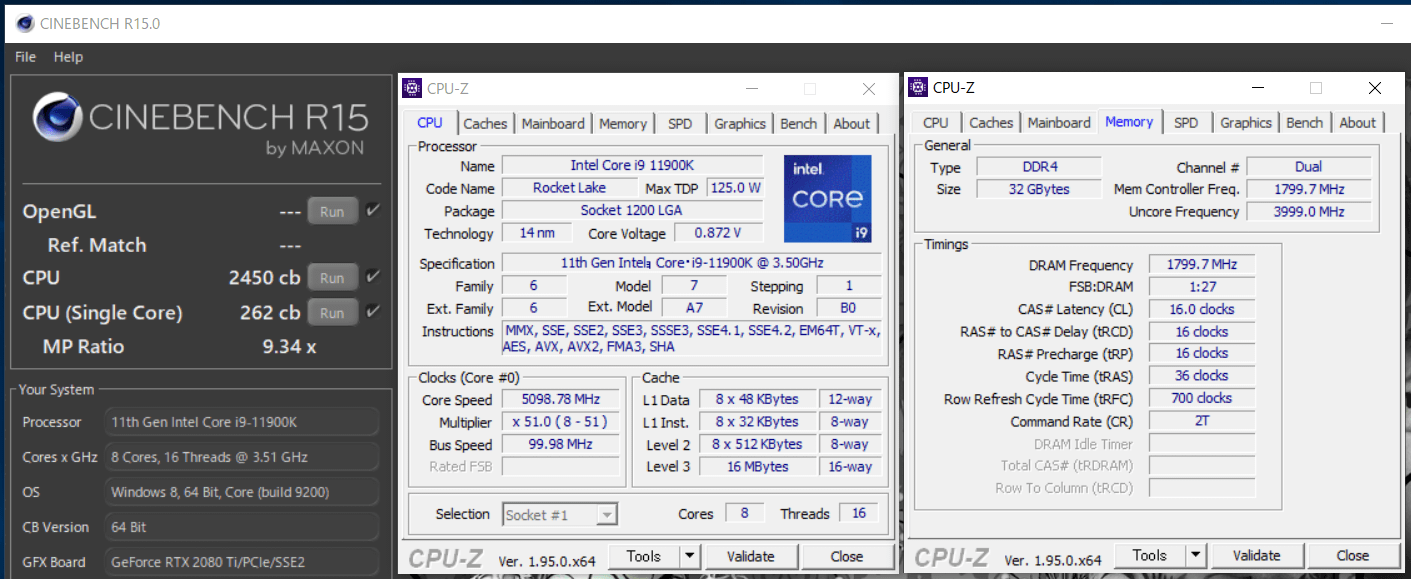Click the DRAM Frequency value 1799.7 MHz
This screenshot has width=1411, height=579.
1201,265
